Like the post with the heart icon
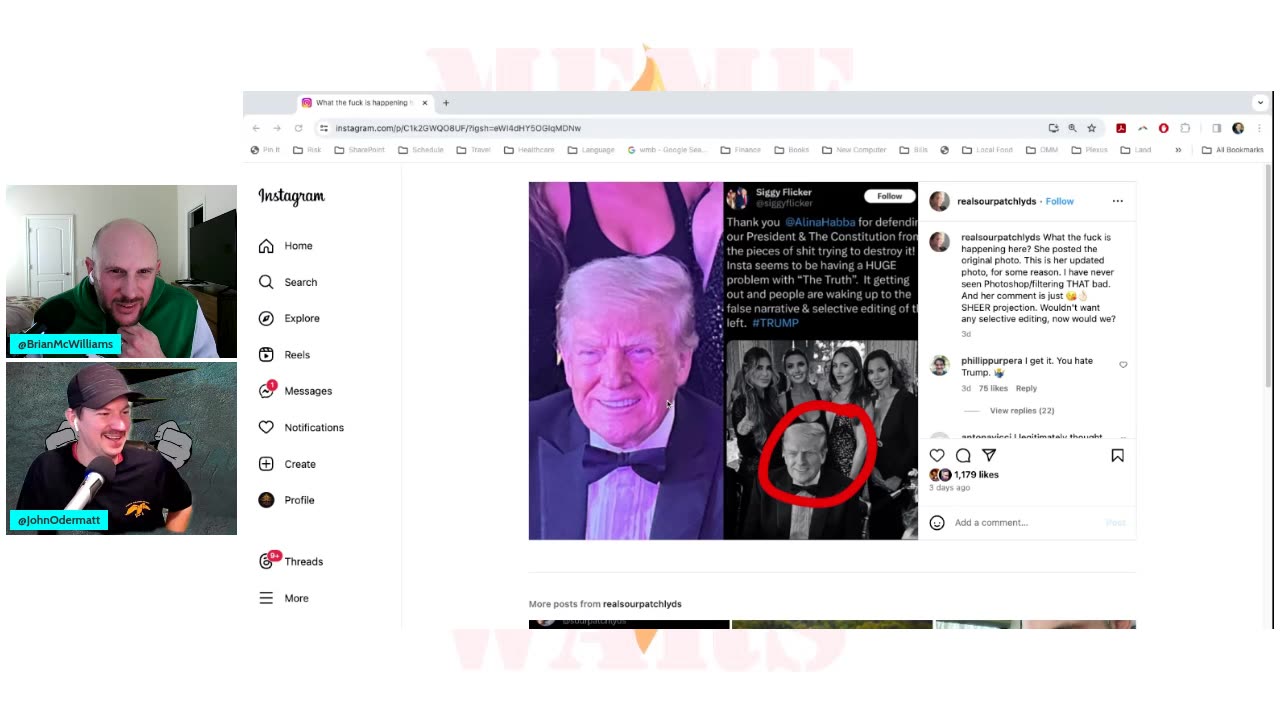This screenshot has width=1280, height=720. pos(937,455)
